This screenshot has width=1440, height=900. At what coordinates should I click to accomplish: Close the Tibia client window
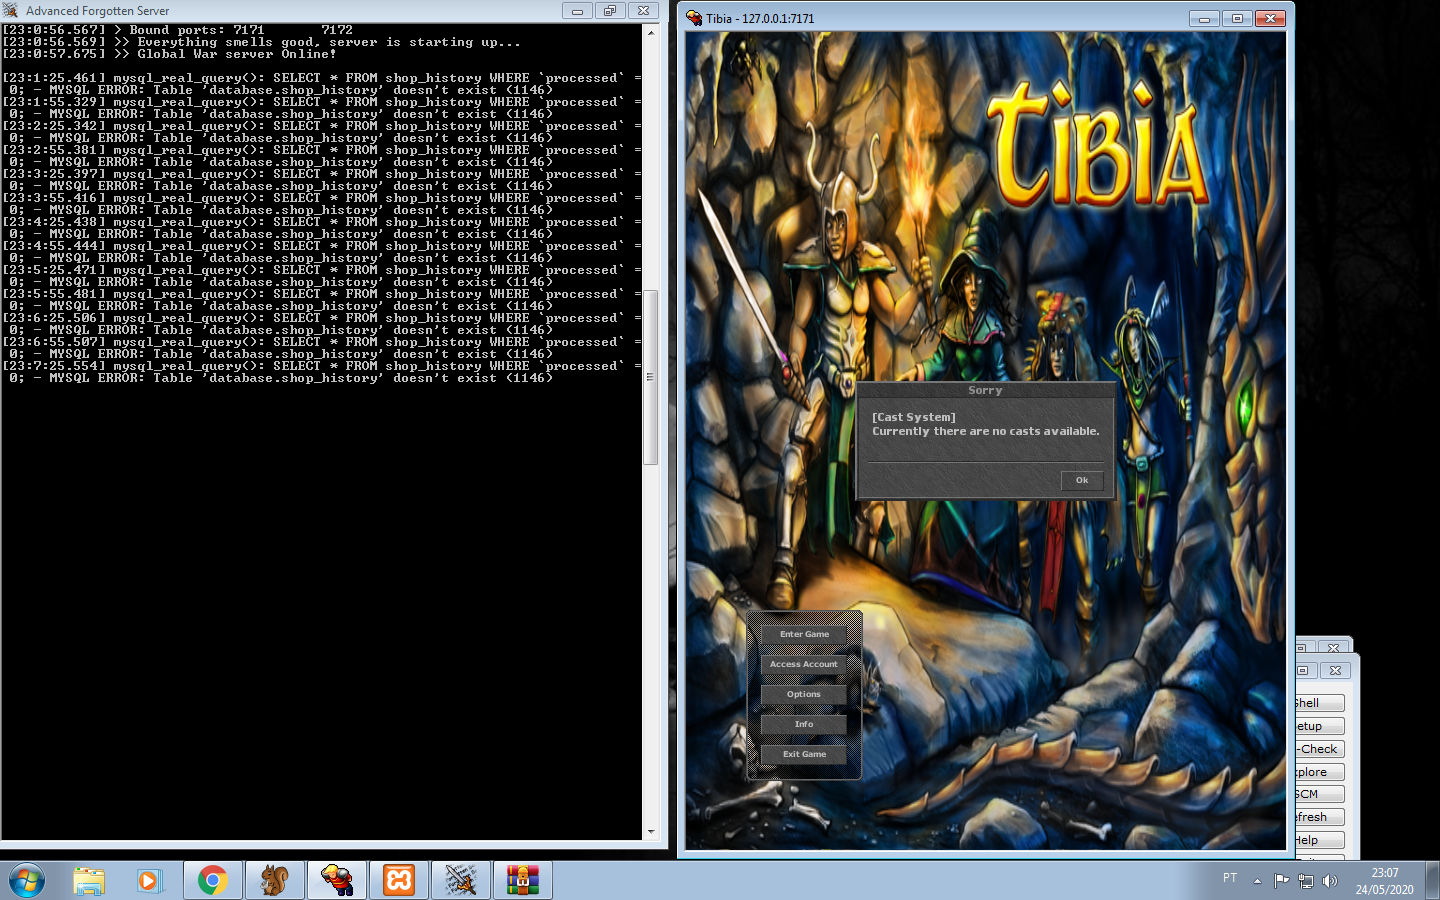(x=1270, y=18)
